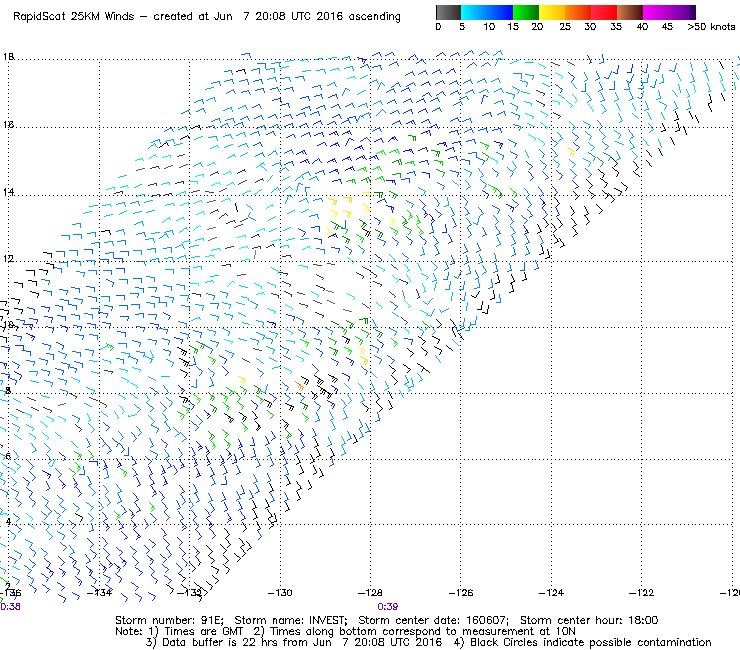This screenshot has width=740, height=650.
Task: Click the brown 35-40 knots legend segment
Action: (630, 12)
